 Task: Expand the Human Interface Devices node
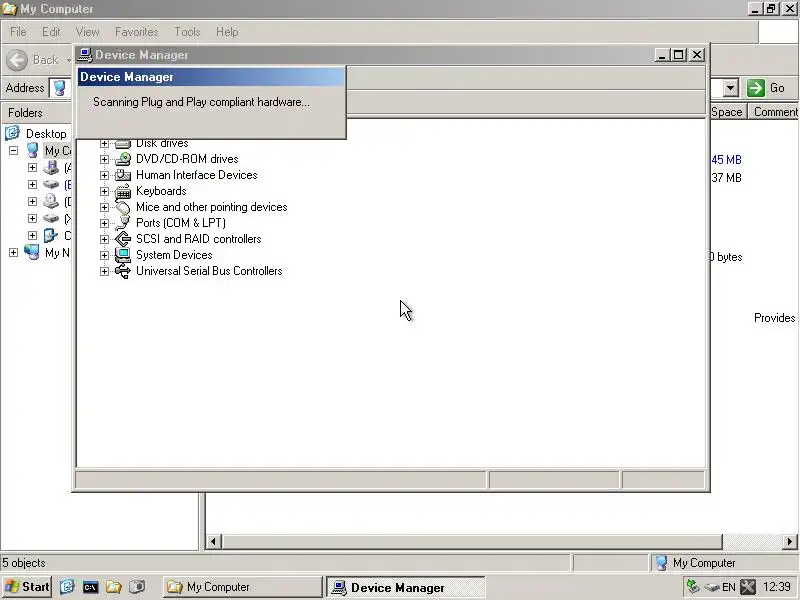pos(104,175)
